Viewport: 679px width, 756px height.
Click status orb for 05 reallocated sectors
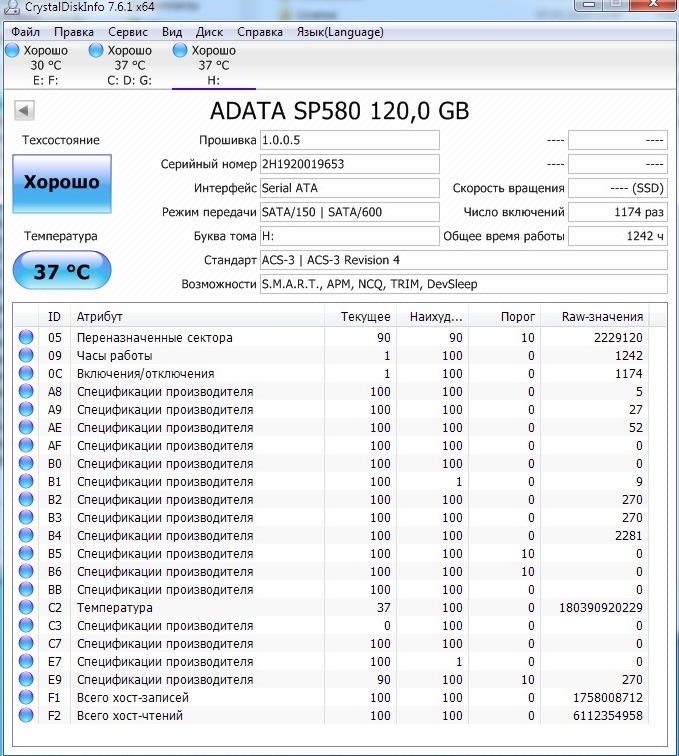coord(26,337)
